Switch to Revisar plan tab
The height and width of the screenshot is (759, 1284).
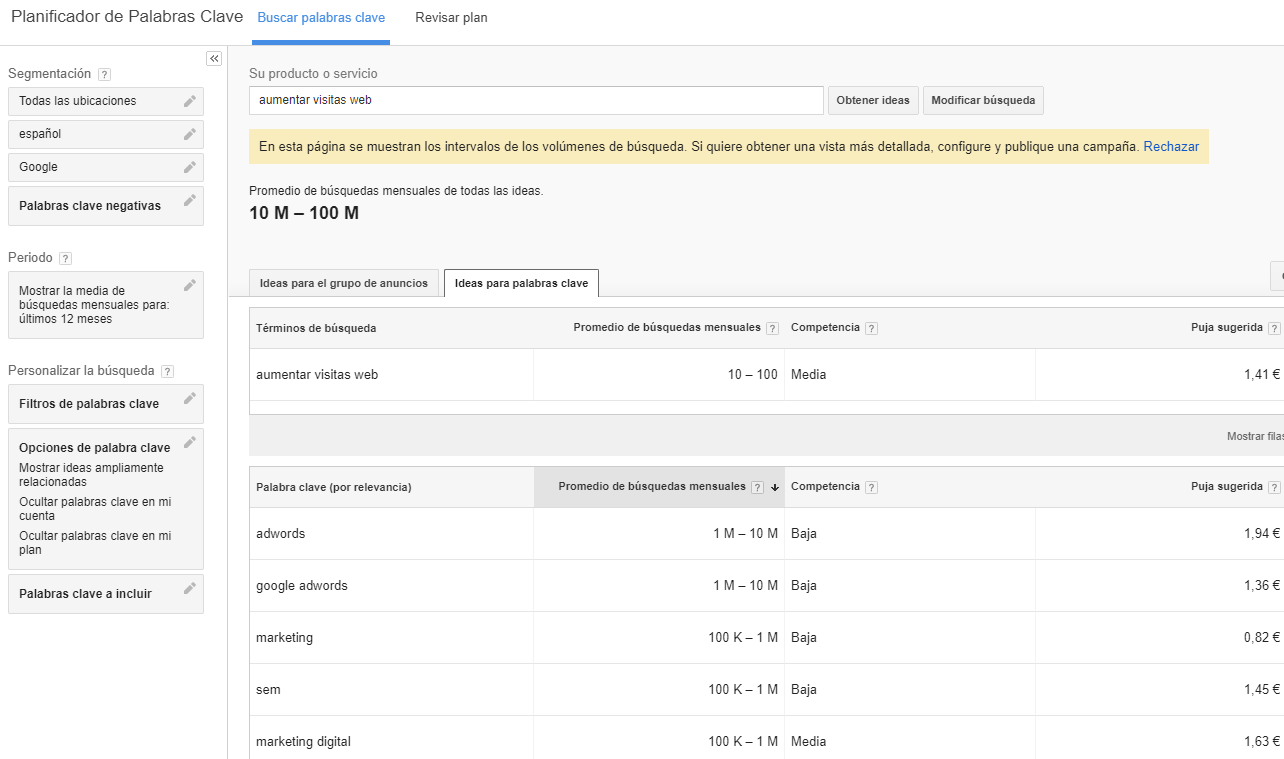click(451, 18)
